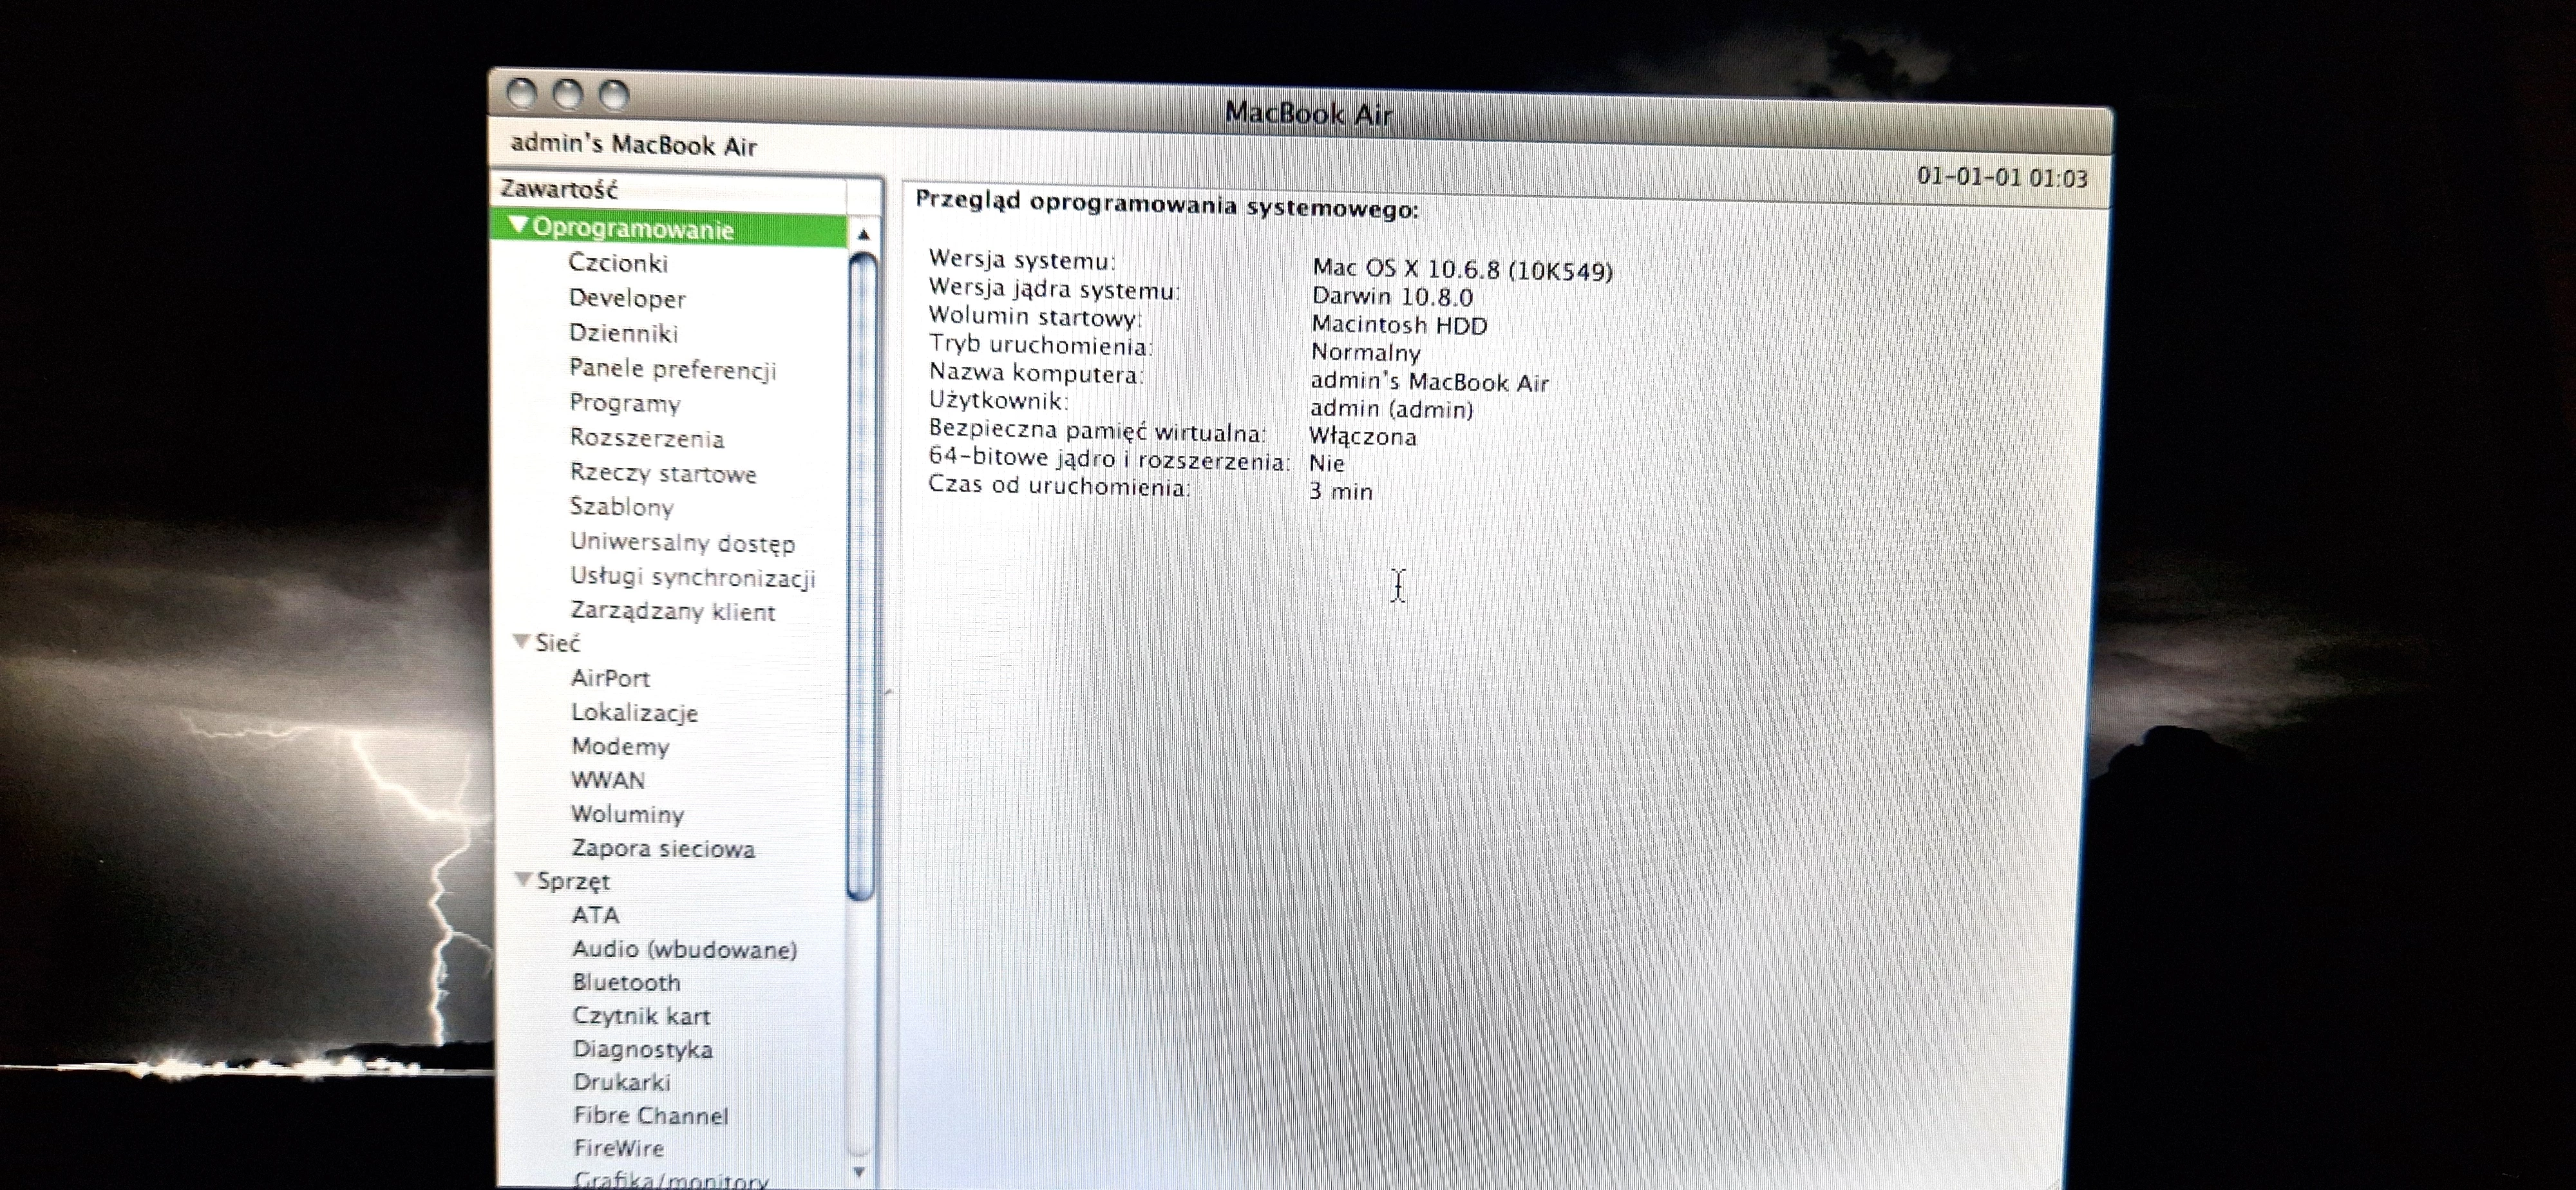Select Usługi synchronizacji item
The height and width of the screenshot is (1190, 2576).
[x=693, y=578]
